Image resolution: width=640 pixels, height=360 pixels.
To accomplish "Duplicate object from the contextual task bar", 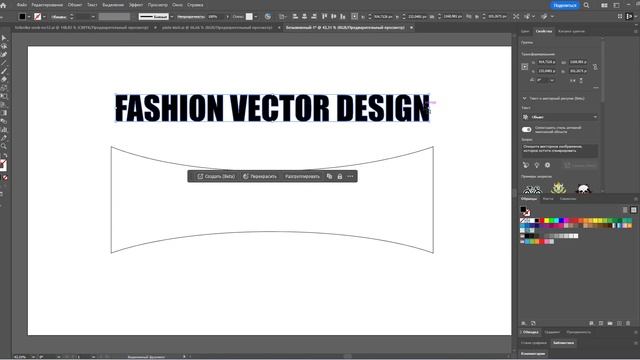I will (x=329, y=176).
